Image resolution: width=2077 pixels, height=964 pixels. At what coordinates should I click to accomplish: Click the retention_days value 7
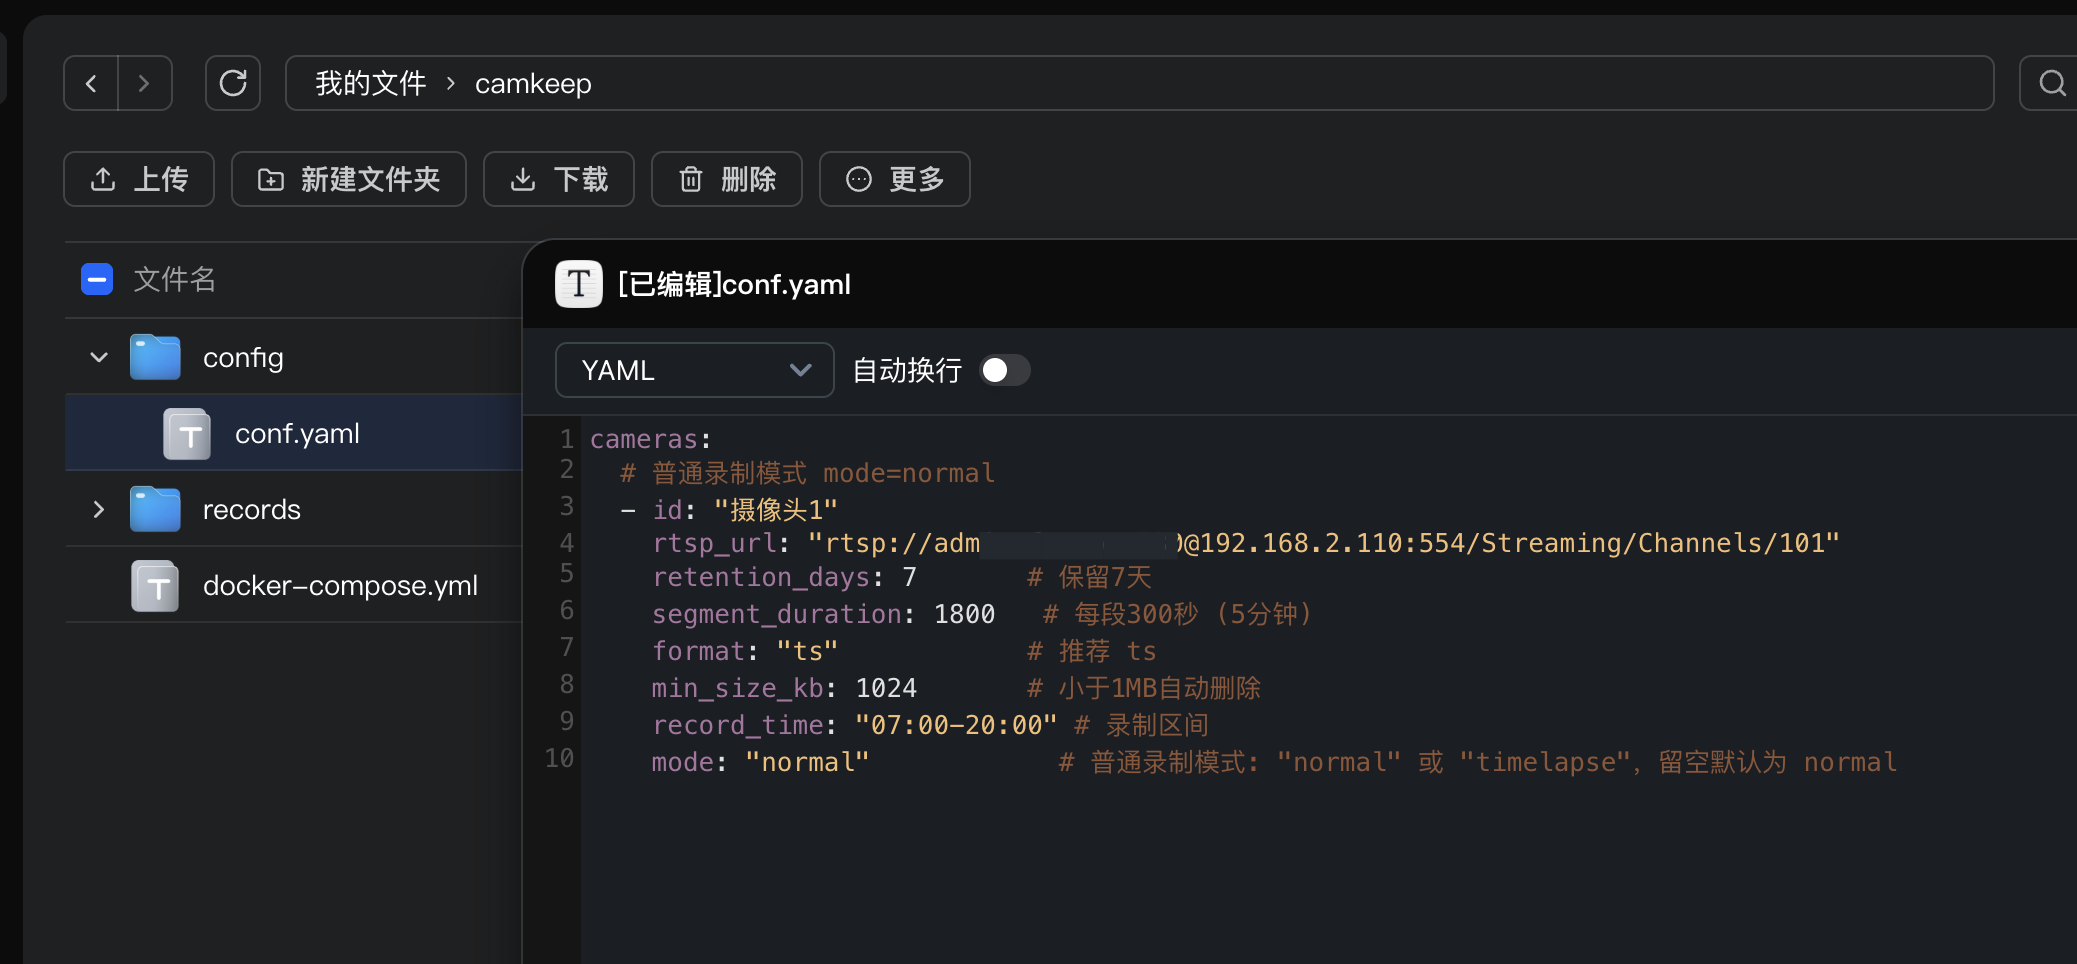[909, 577]
